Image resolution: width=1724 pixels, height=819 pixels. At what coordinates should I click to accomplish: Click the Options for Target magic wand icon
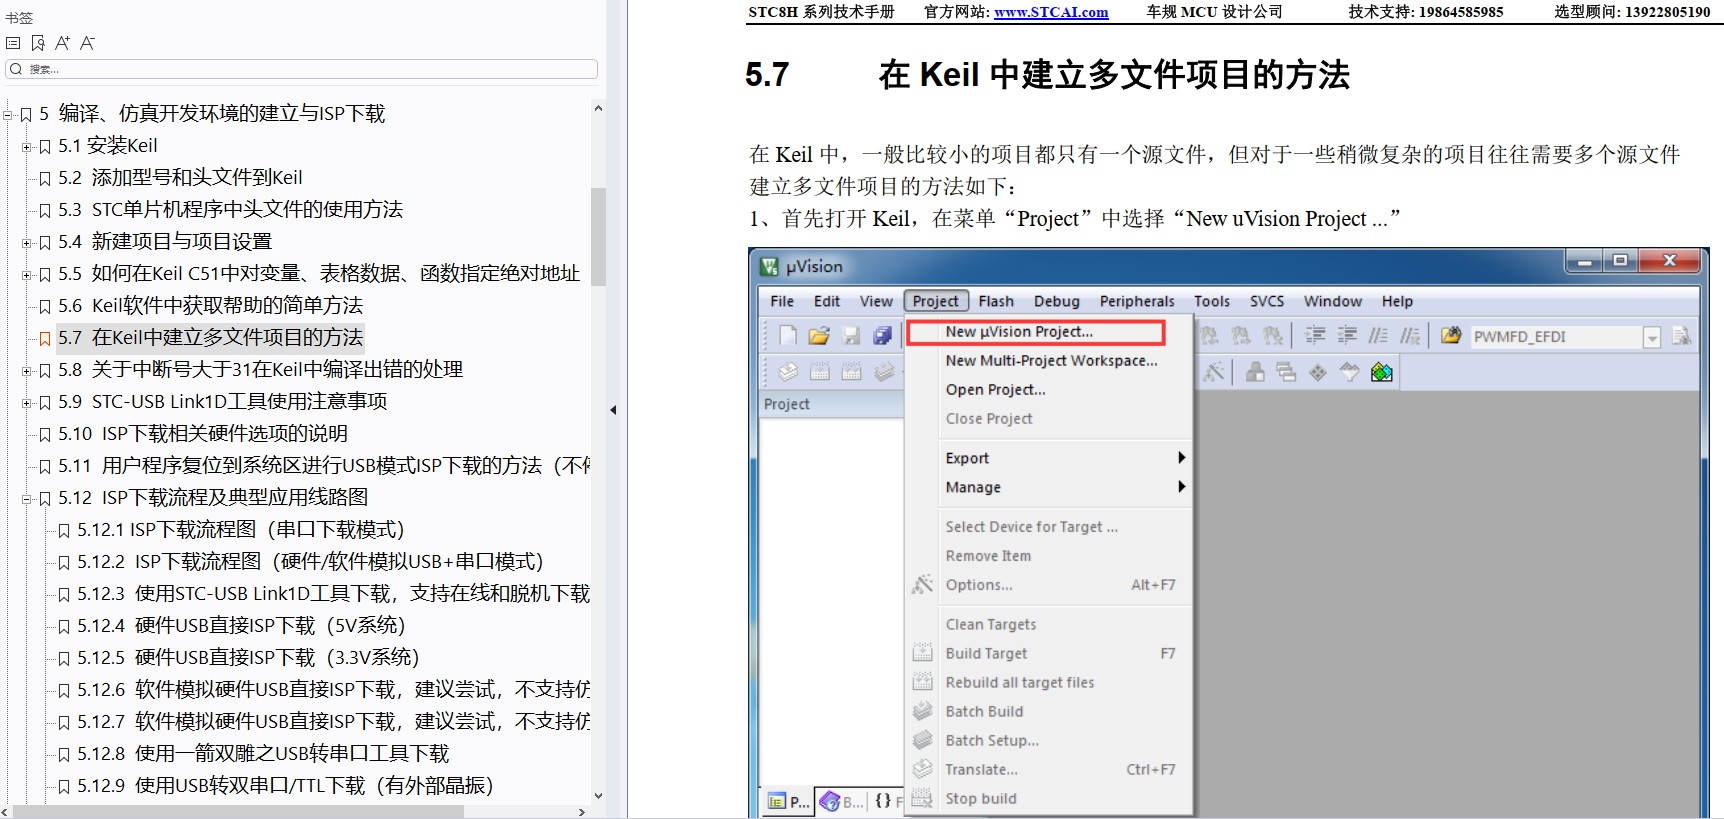pyautogui.click(x=1214, y=372)
